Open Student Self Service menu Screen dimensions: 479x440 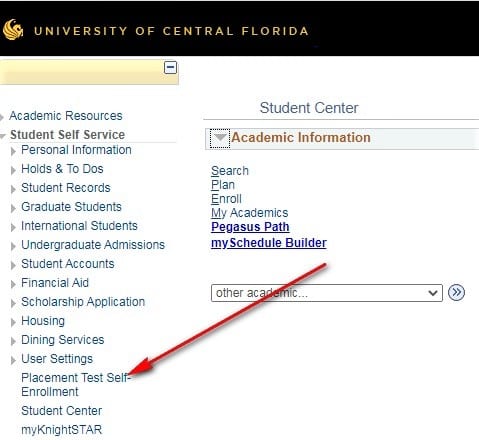coord(67,135)
